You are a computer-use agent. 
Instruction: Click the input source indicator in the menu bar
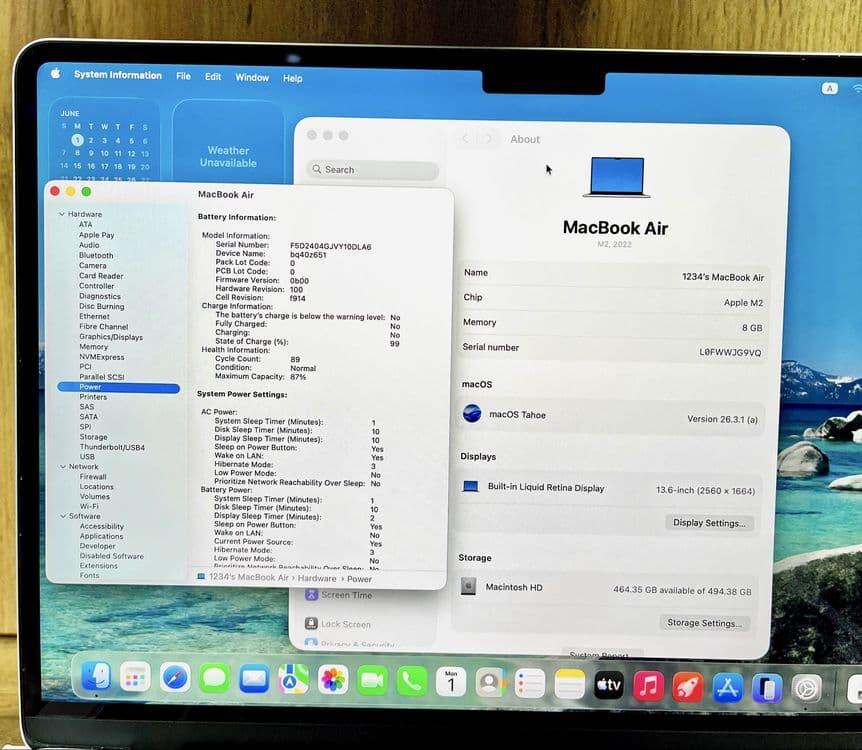click(830, 89)
